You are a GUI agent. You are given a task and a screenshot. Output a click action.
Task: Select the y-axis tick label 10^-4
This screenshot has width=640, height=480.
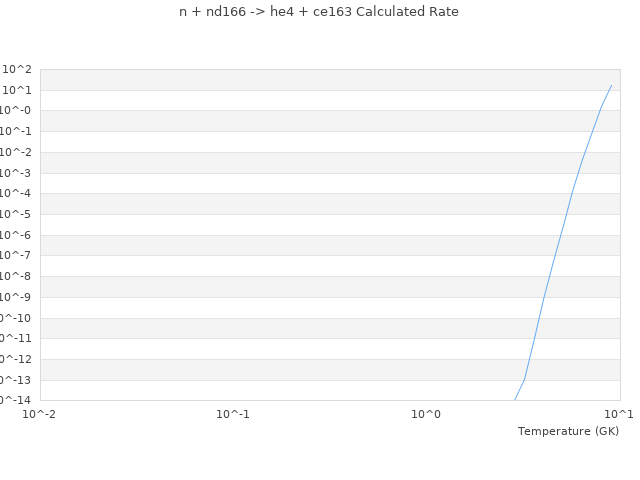point(15,194)
